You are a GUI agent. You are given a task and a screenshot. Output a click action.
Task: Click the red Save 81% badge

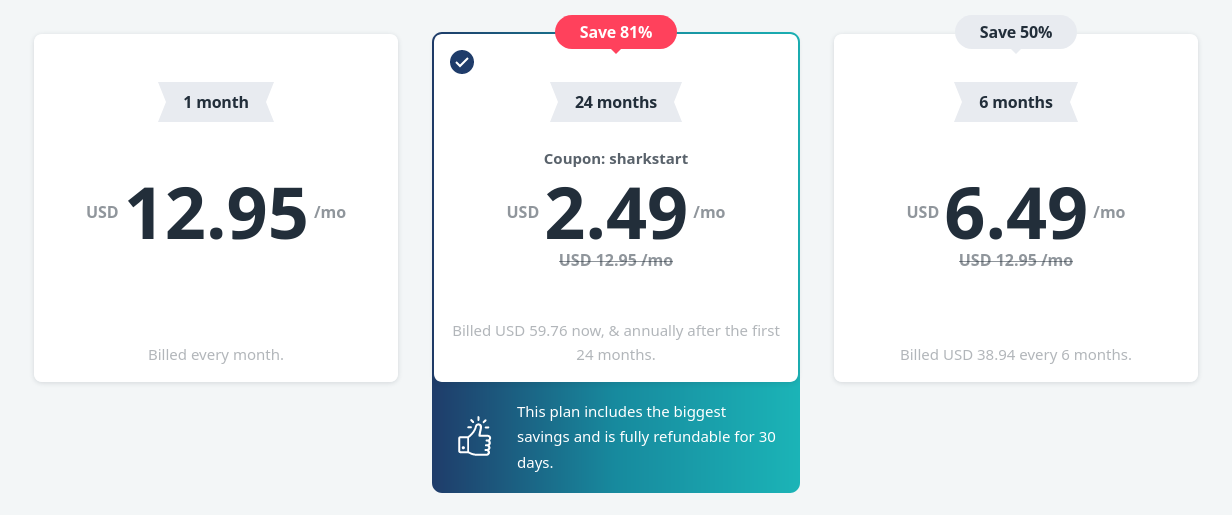coord(616,32)
